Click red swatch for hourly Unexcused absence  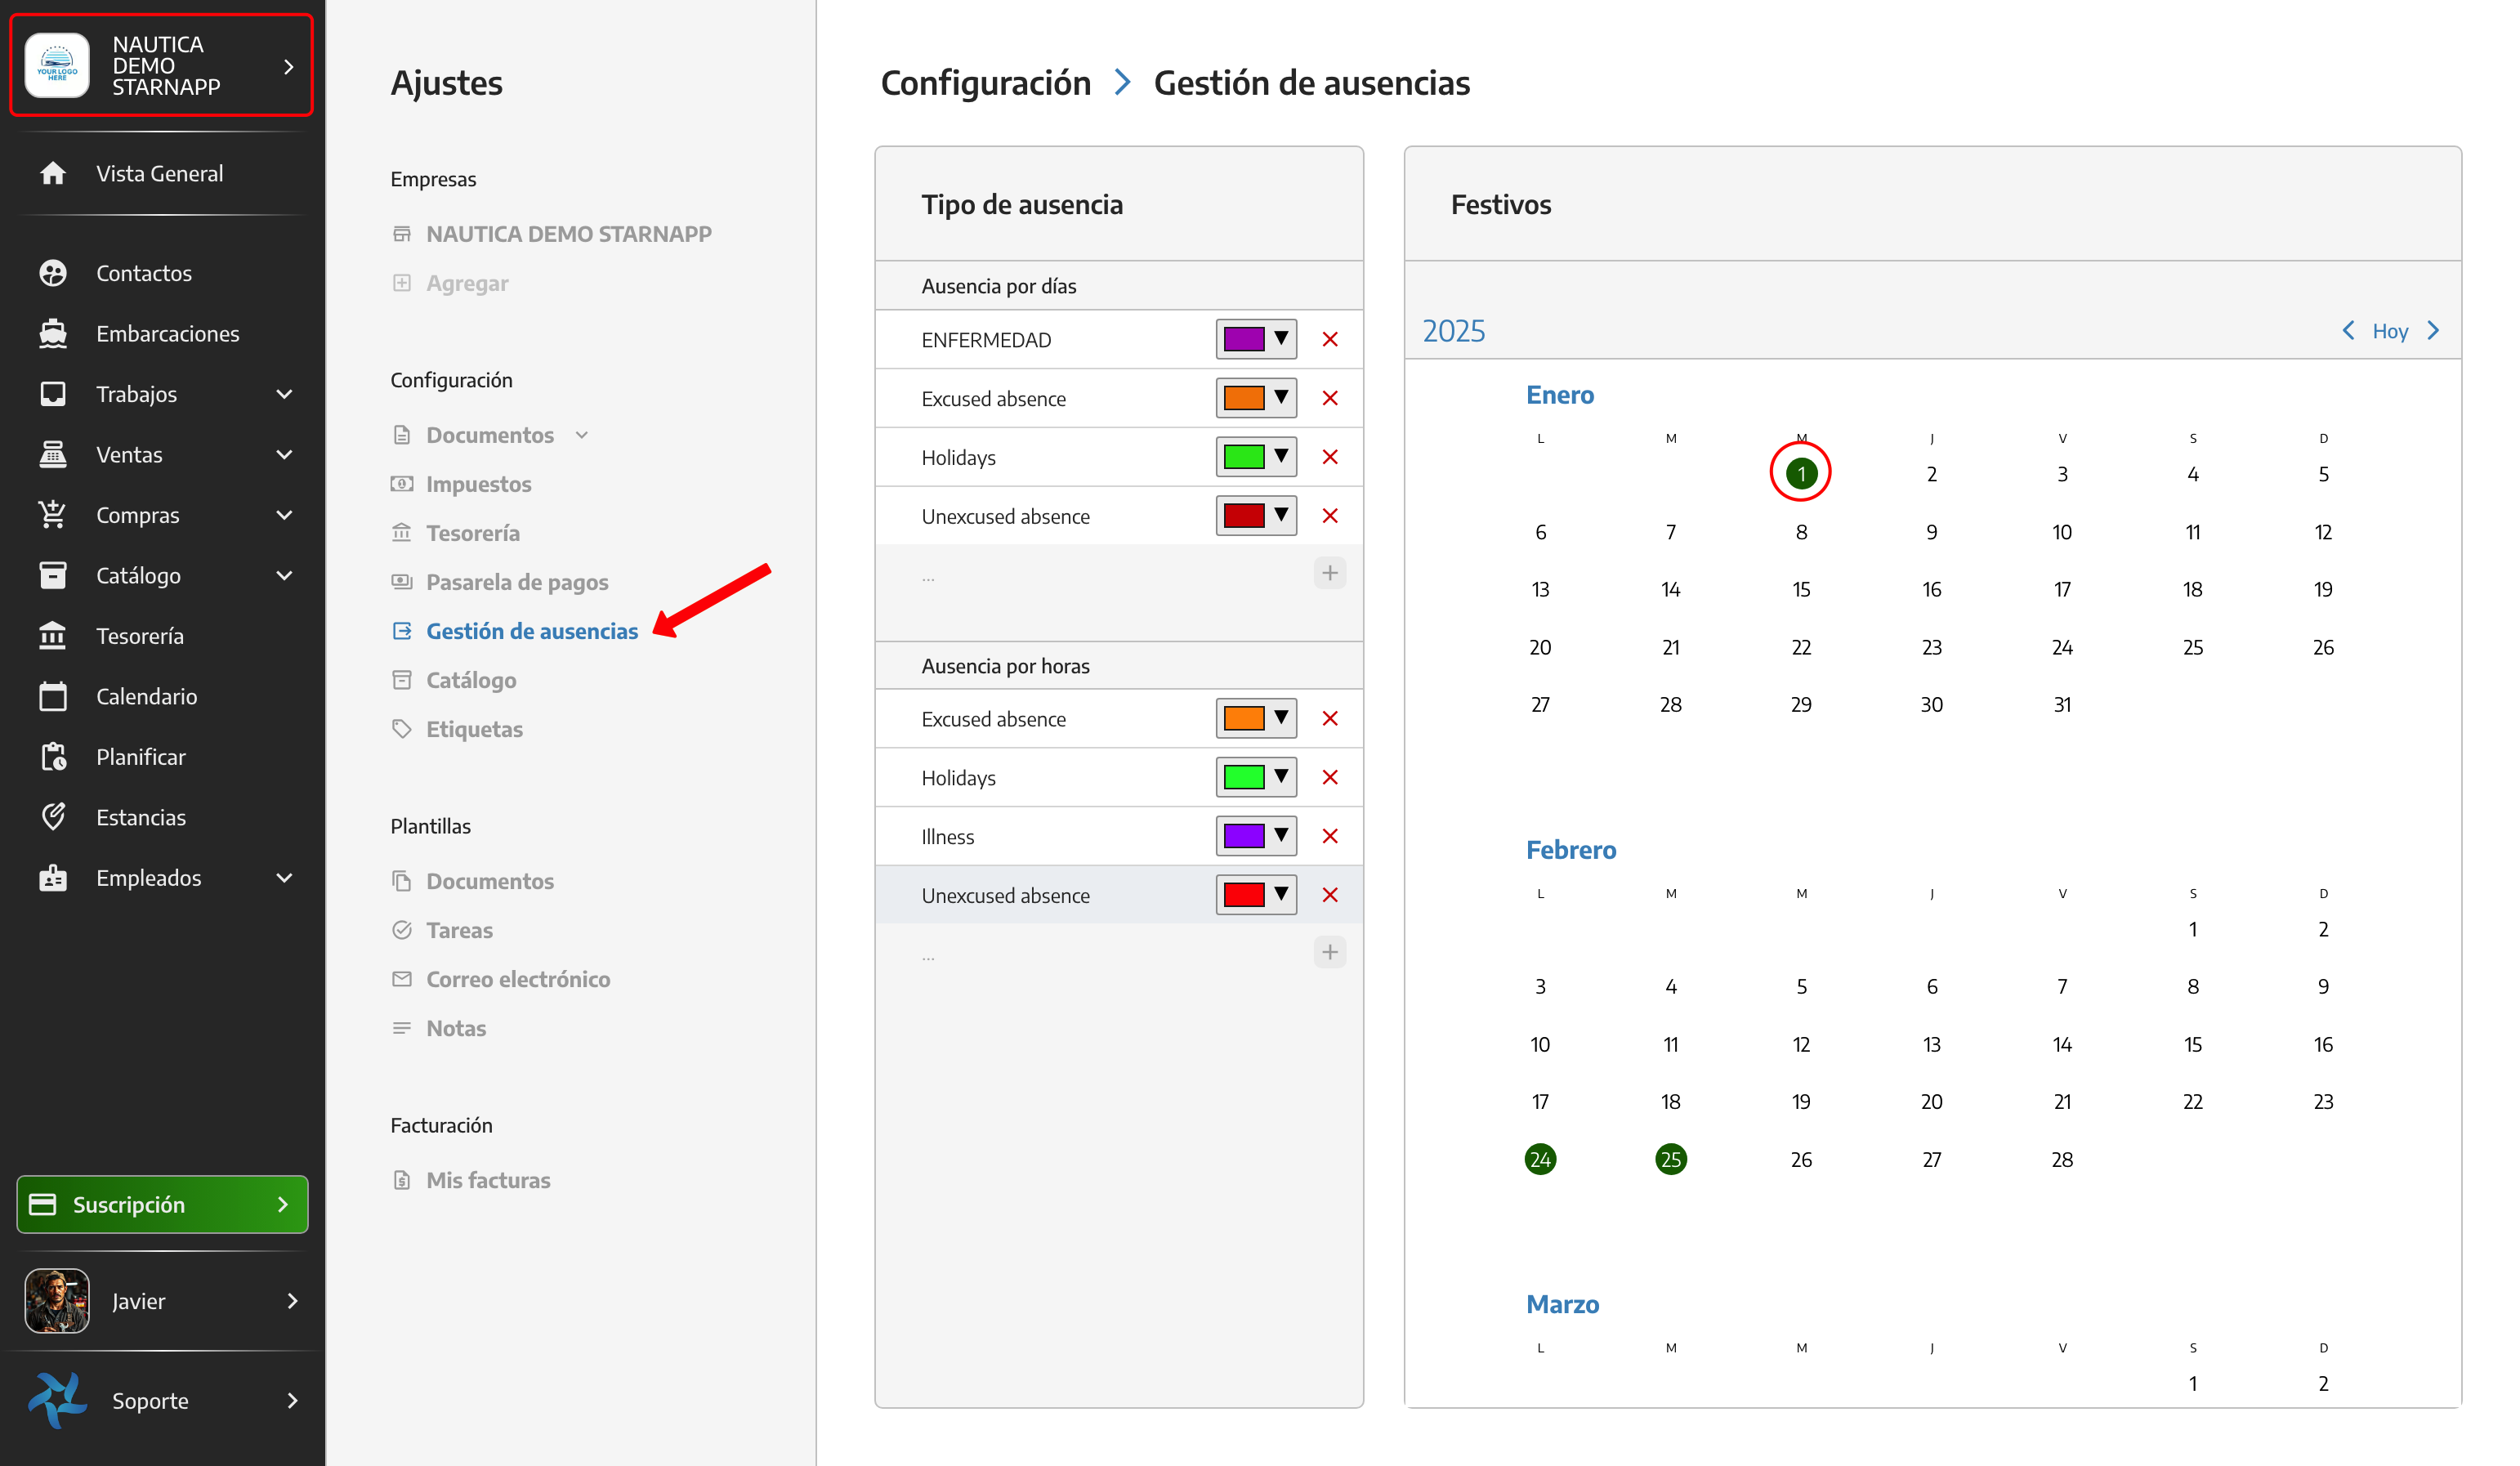(1244, 895)
